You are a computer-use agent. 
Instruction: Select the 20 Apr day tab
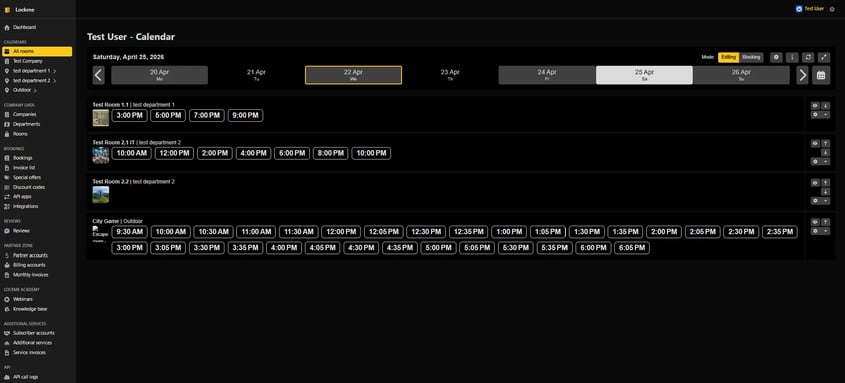(160, 75)
